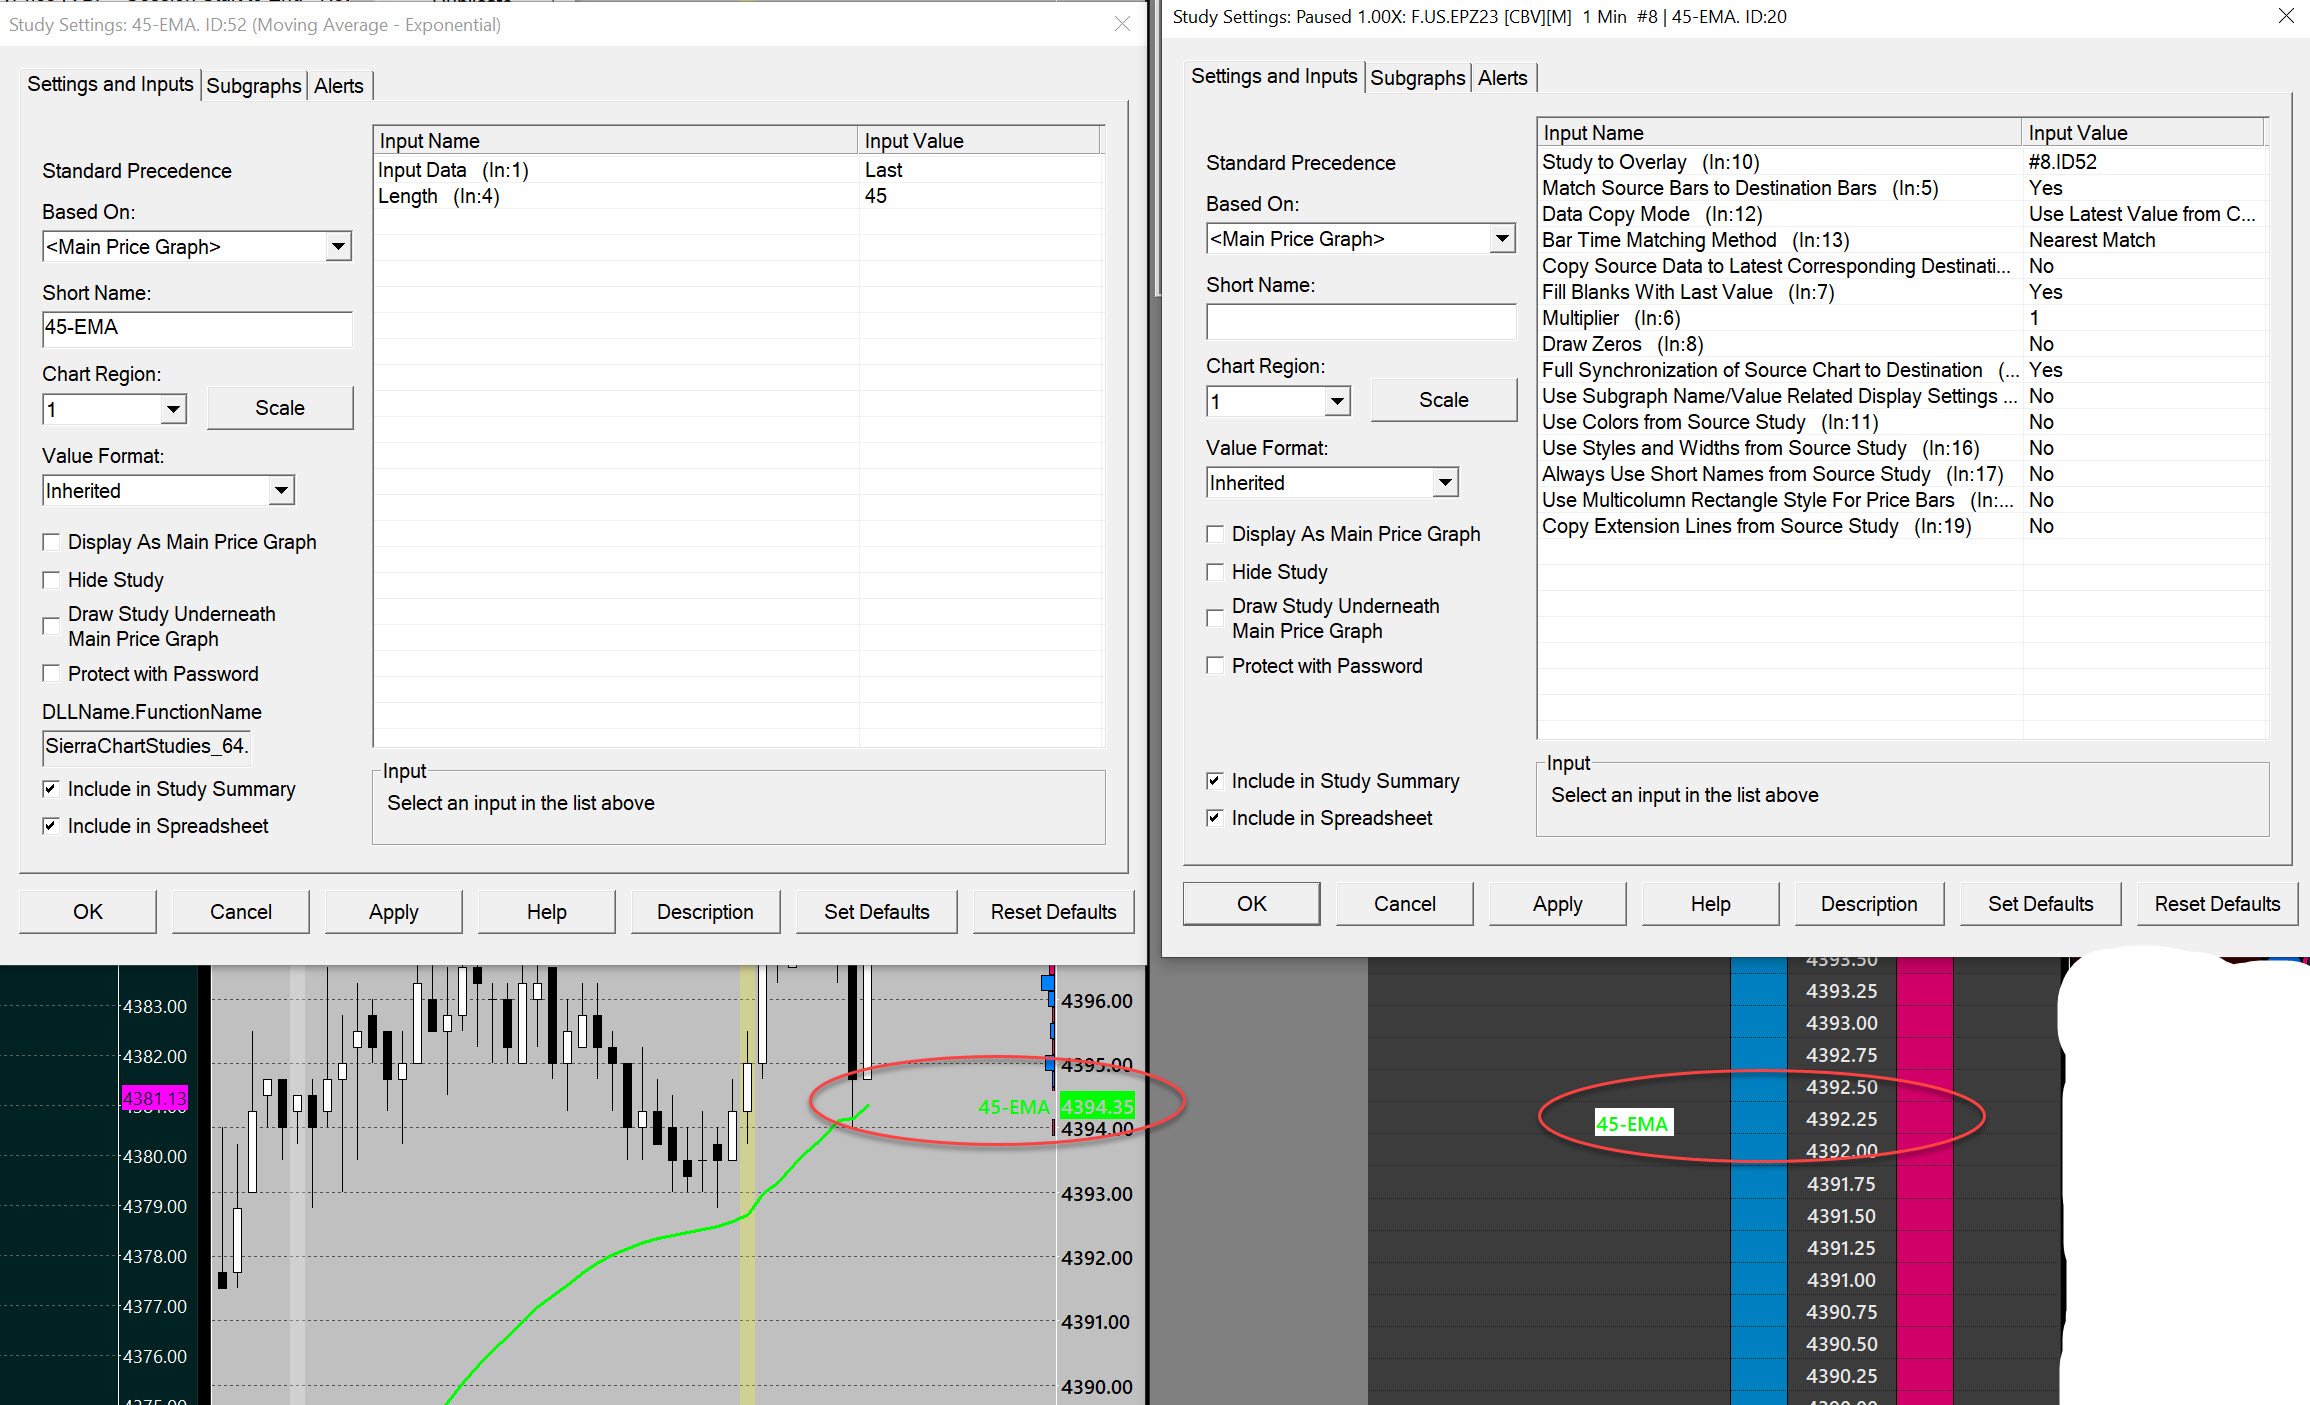The image size is (2310, 1405).
Task: Switch to Subgraphs tab in left dialog
Action: 253,86
